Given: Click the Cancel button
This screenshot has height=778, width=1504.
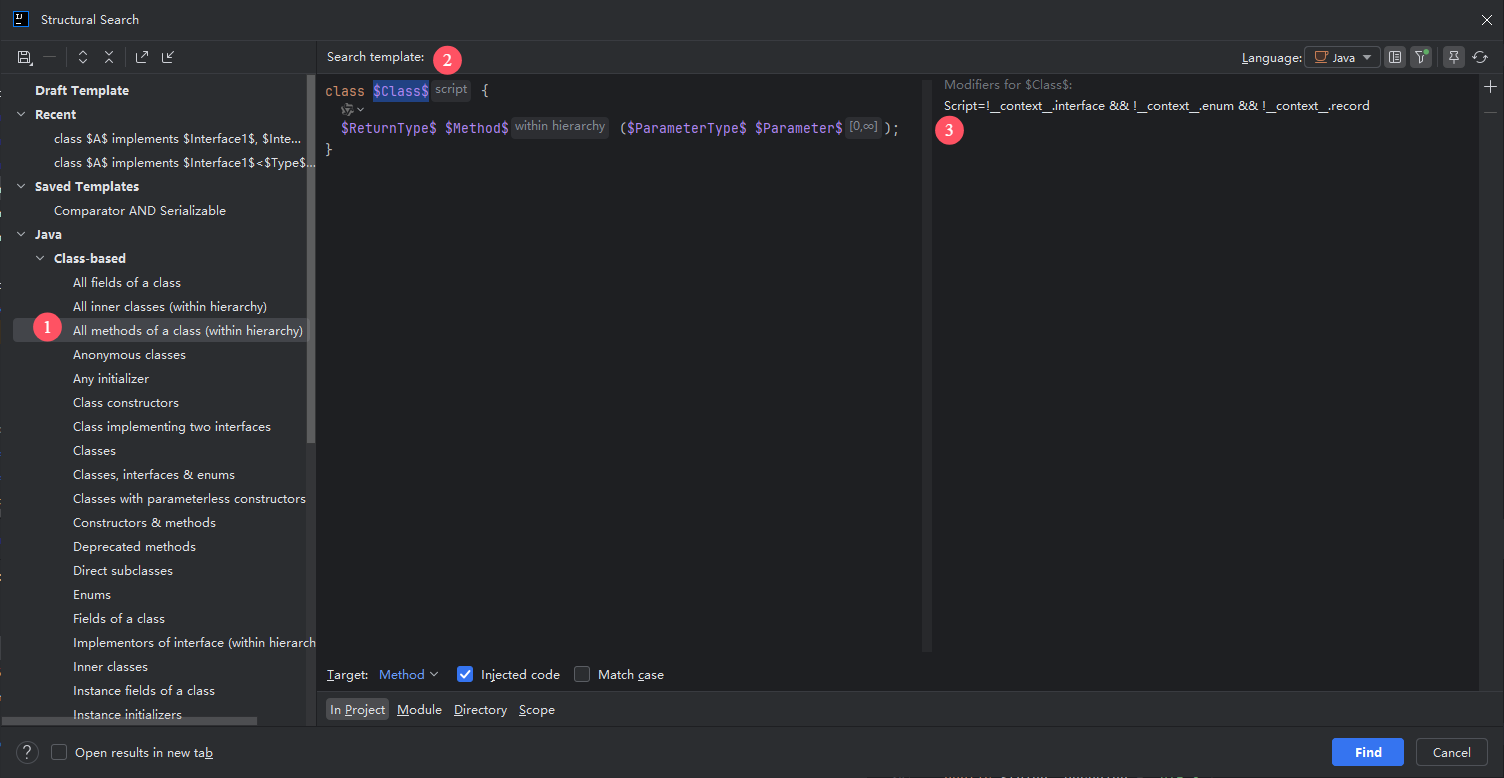Looking at the screenshot, I should (x=1451, y=752).
